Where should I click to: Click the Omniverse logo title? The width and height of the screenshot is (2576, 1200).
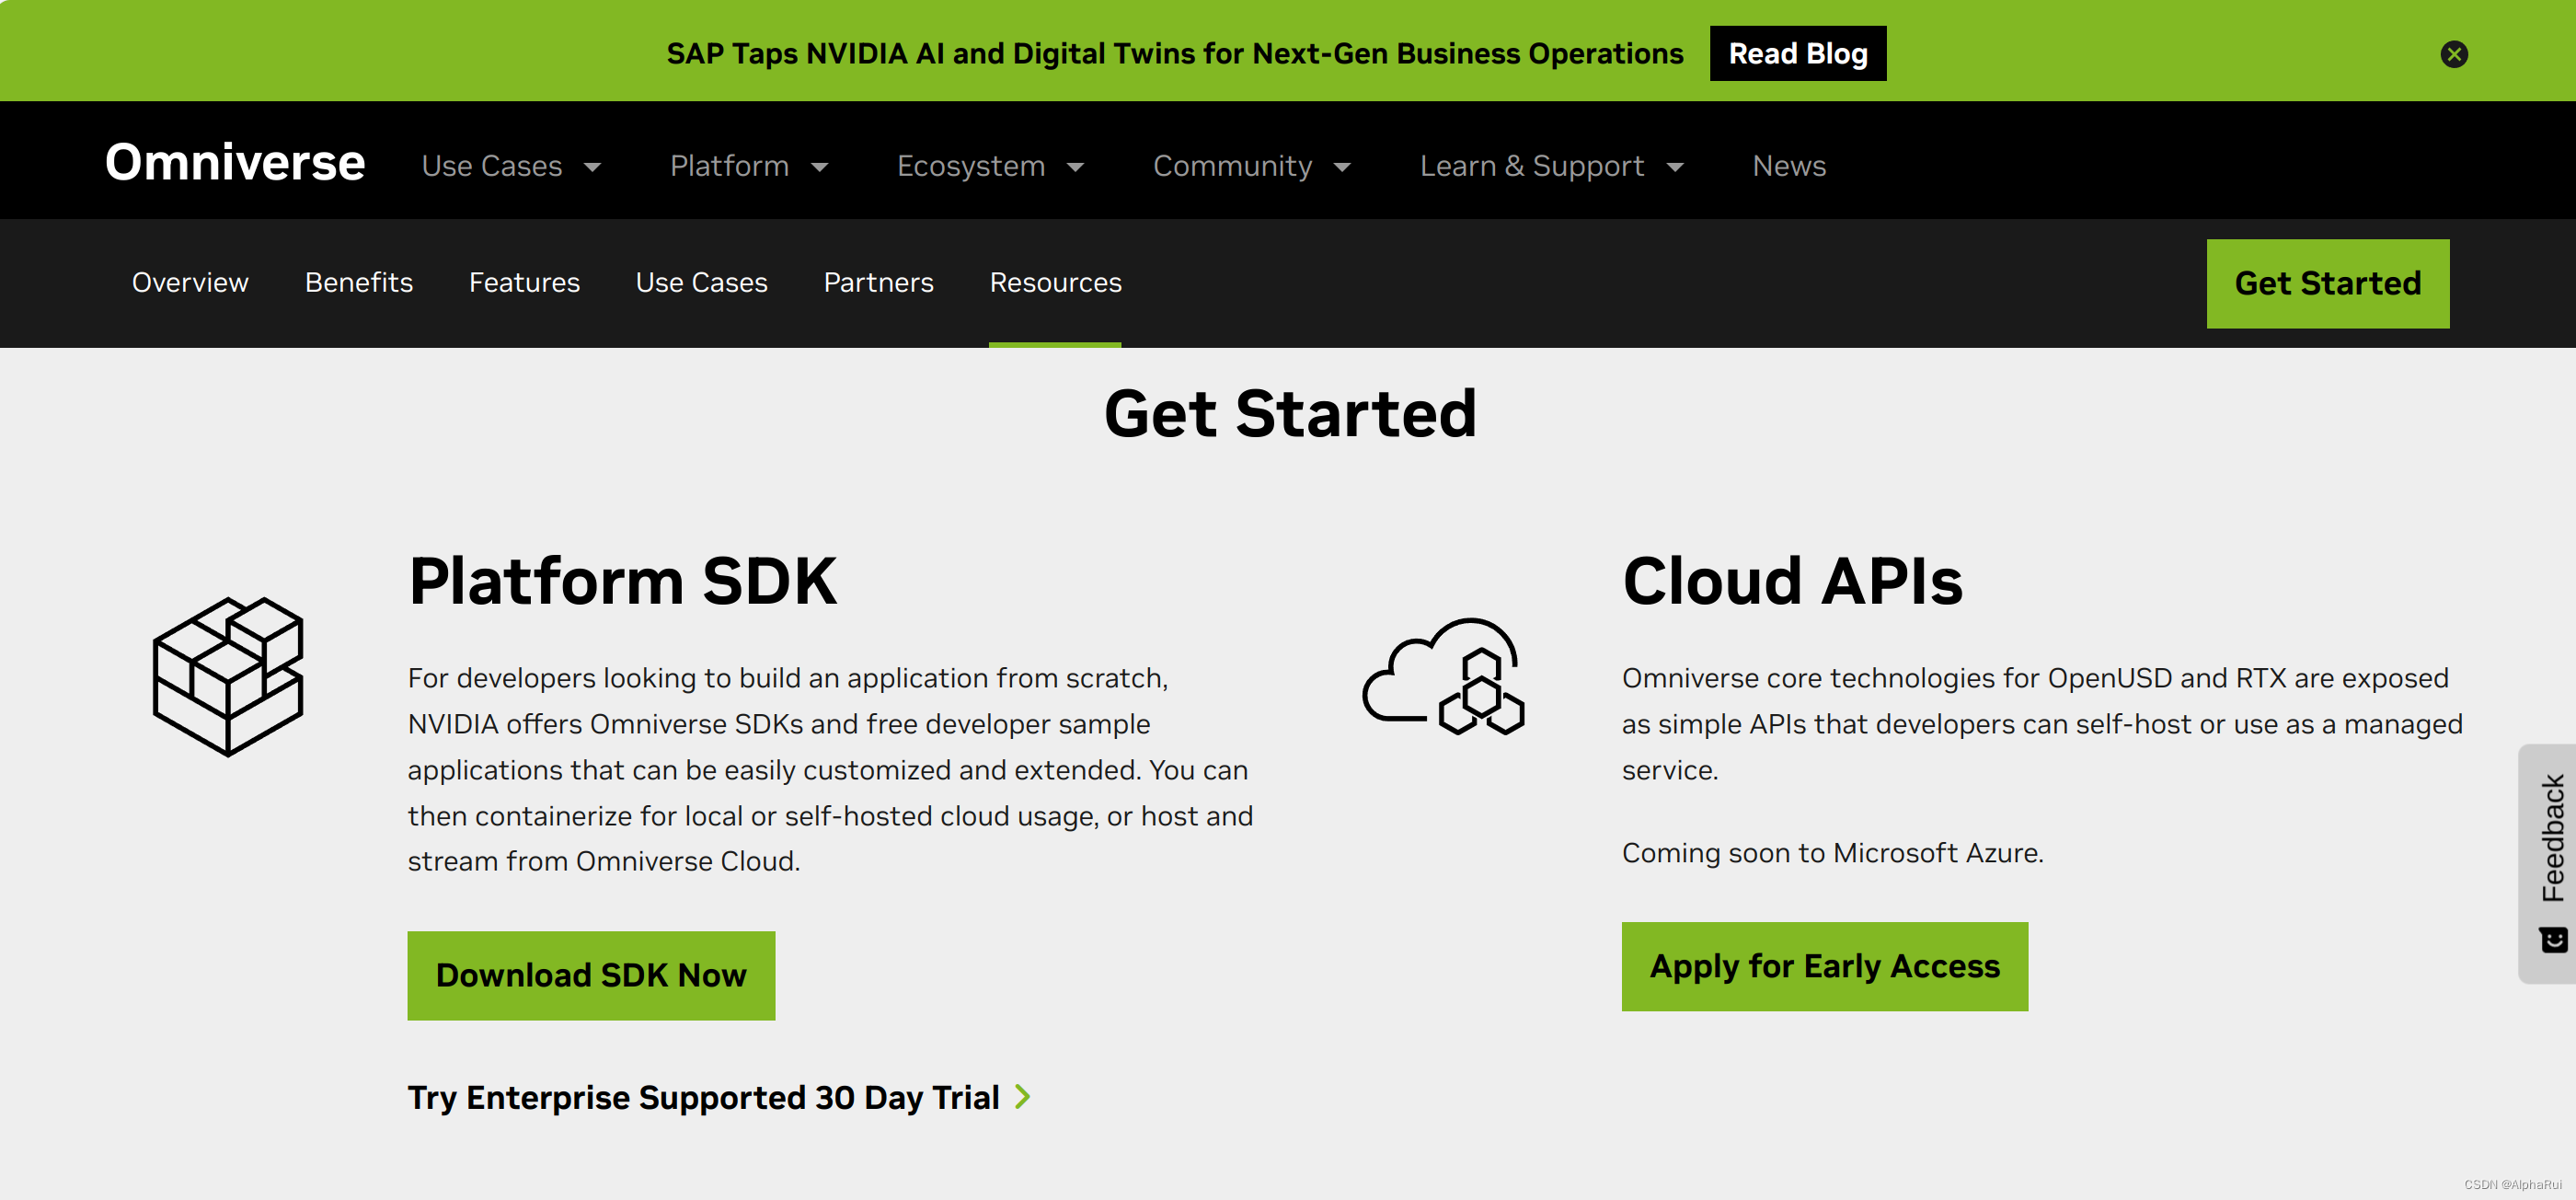[235, 162]
